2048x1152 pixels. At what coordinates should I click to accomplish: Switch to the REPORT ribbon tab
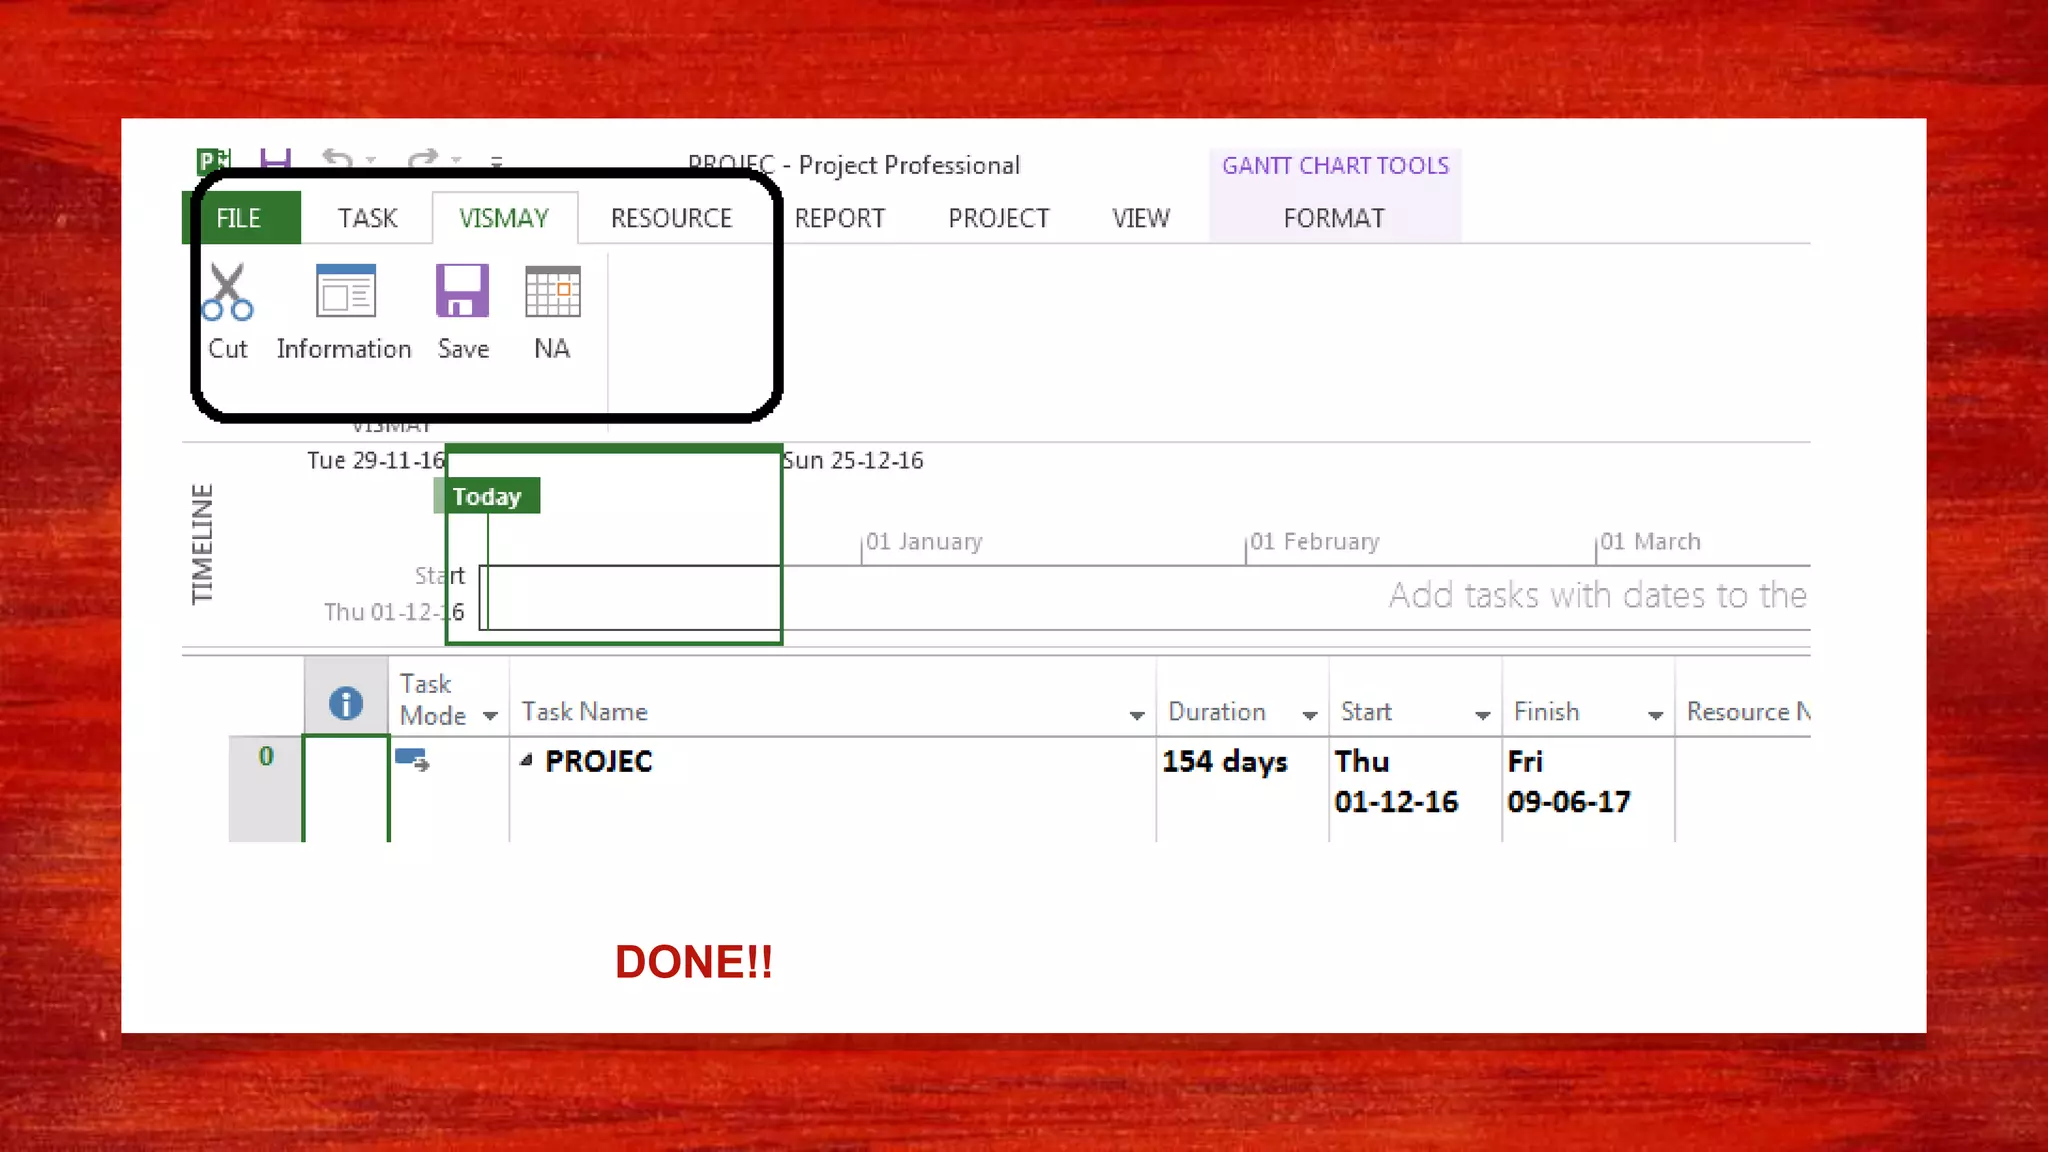point(839,218)
